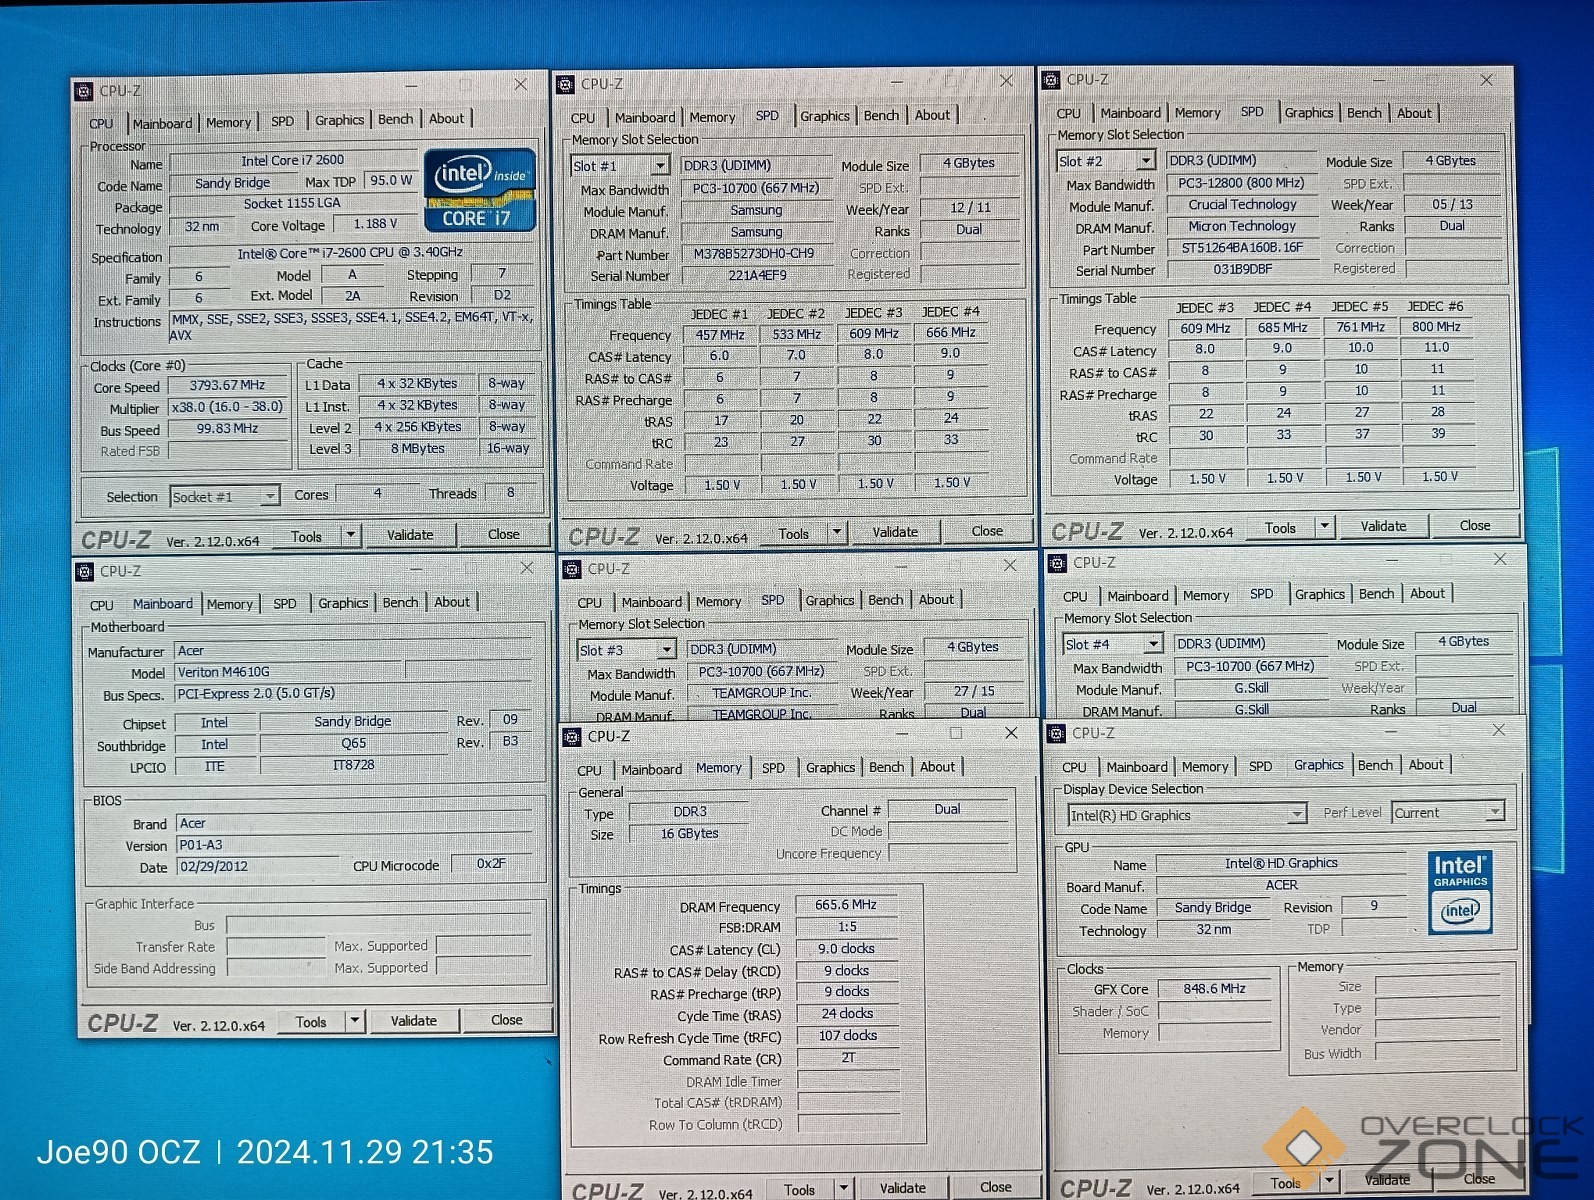Click CPU-Z title icon in Slot #4 SPD window
Screen dimensions: 1594x1200
(1058, 563)
